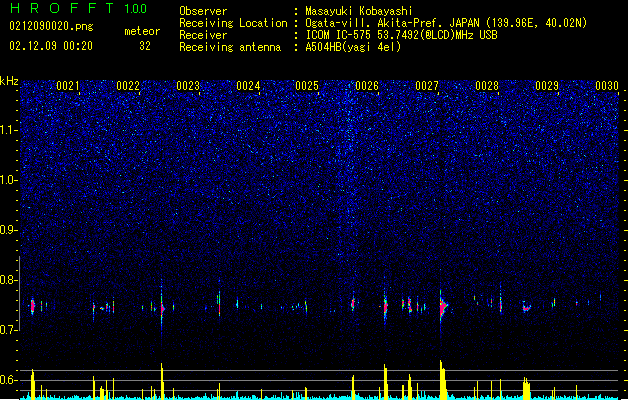Click the 0025 time marker
Viewport: 629px width, 400px height.
pyautogui.click(x=307, y=86)
